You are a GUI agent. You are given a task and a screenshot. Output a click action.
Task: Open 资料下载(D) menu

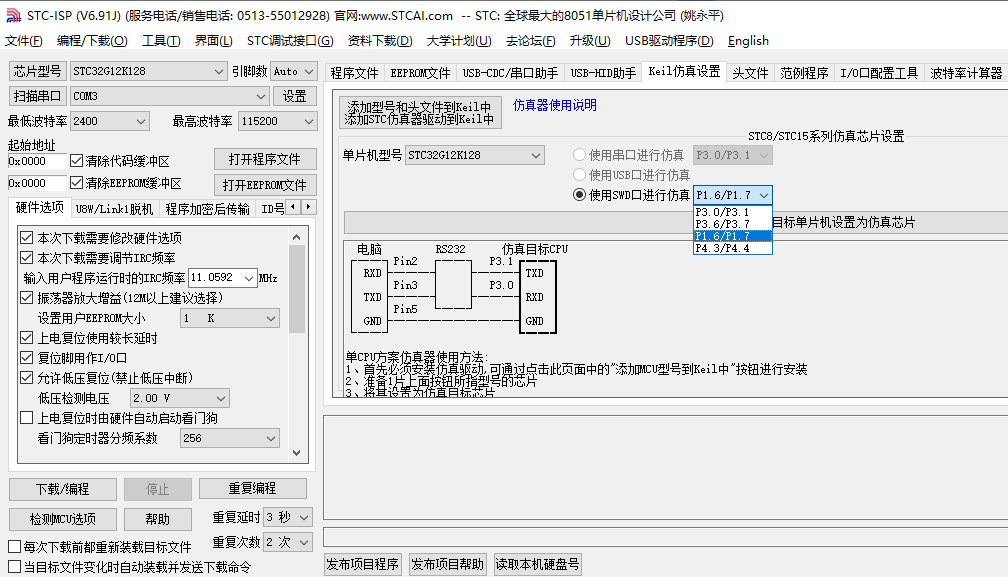click(380, 41)
